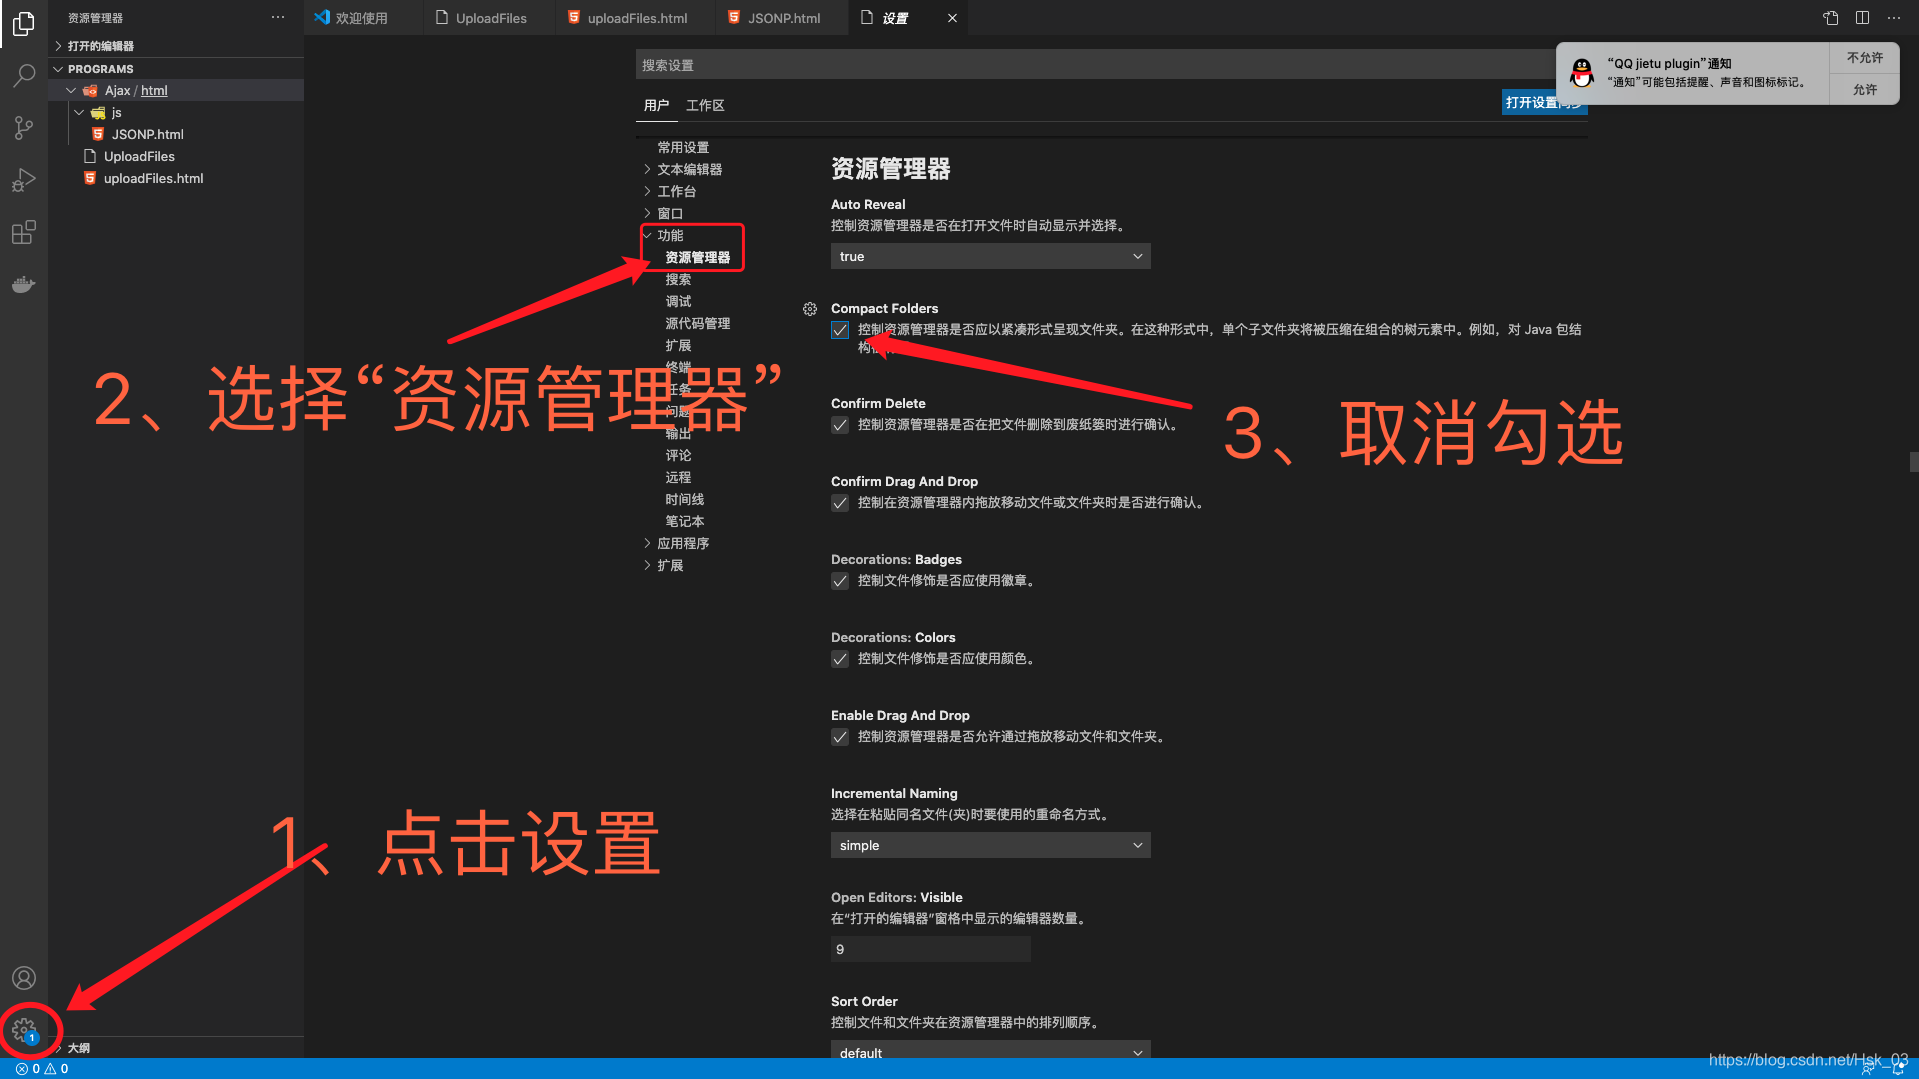Toggle Enable Drag And Drop checkbox
The width and height of the screenshot is (1919, 1079).
(x=840, y=737)
